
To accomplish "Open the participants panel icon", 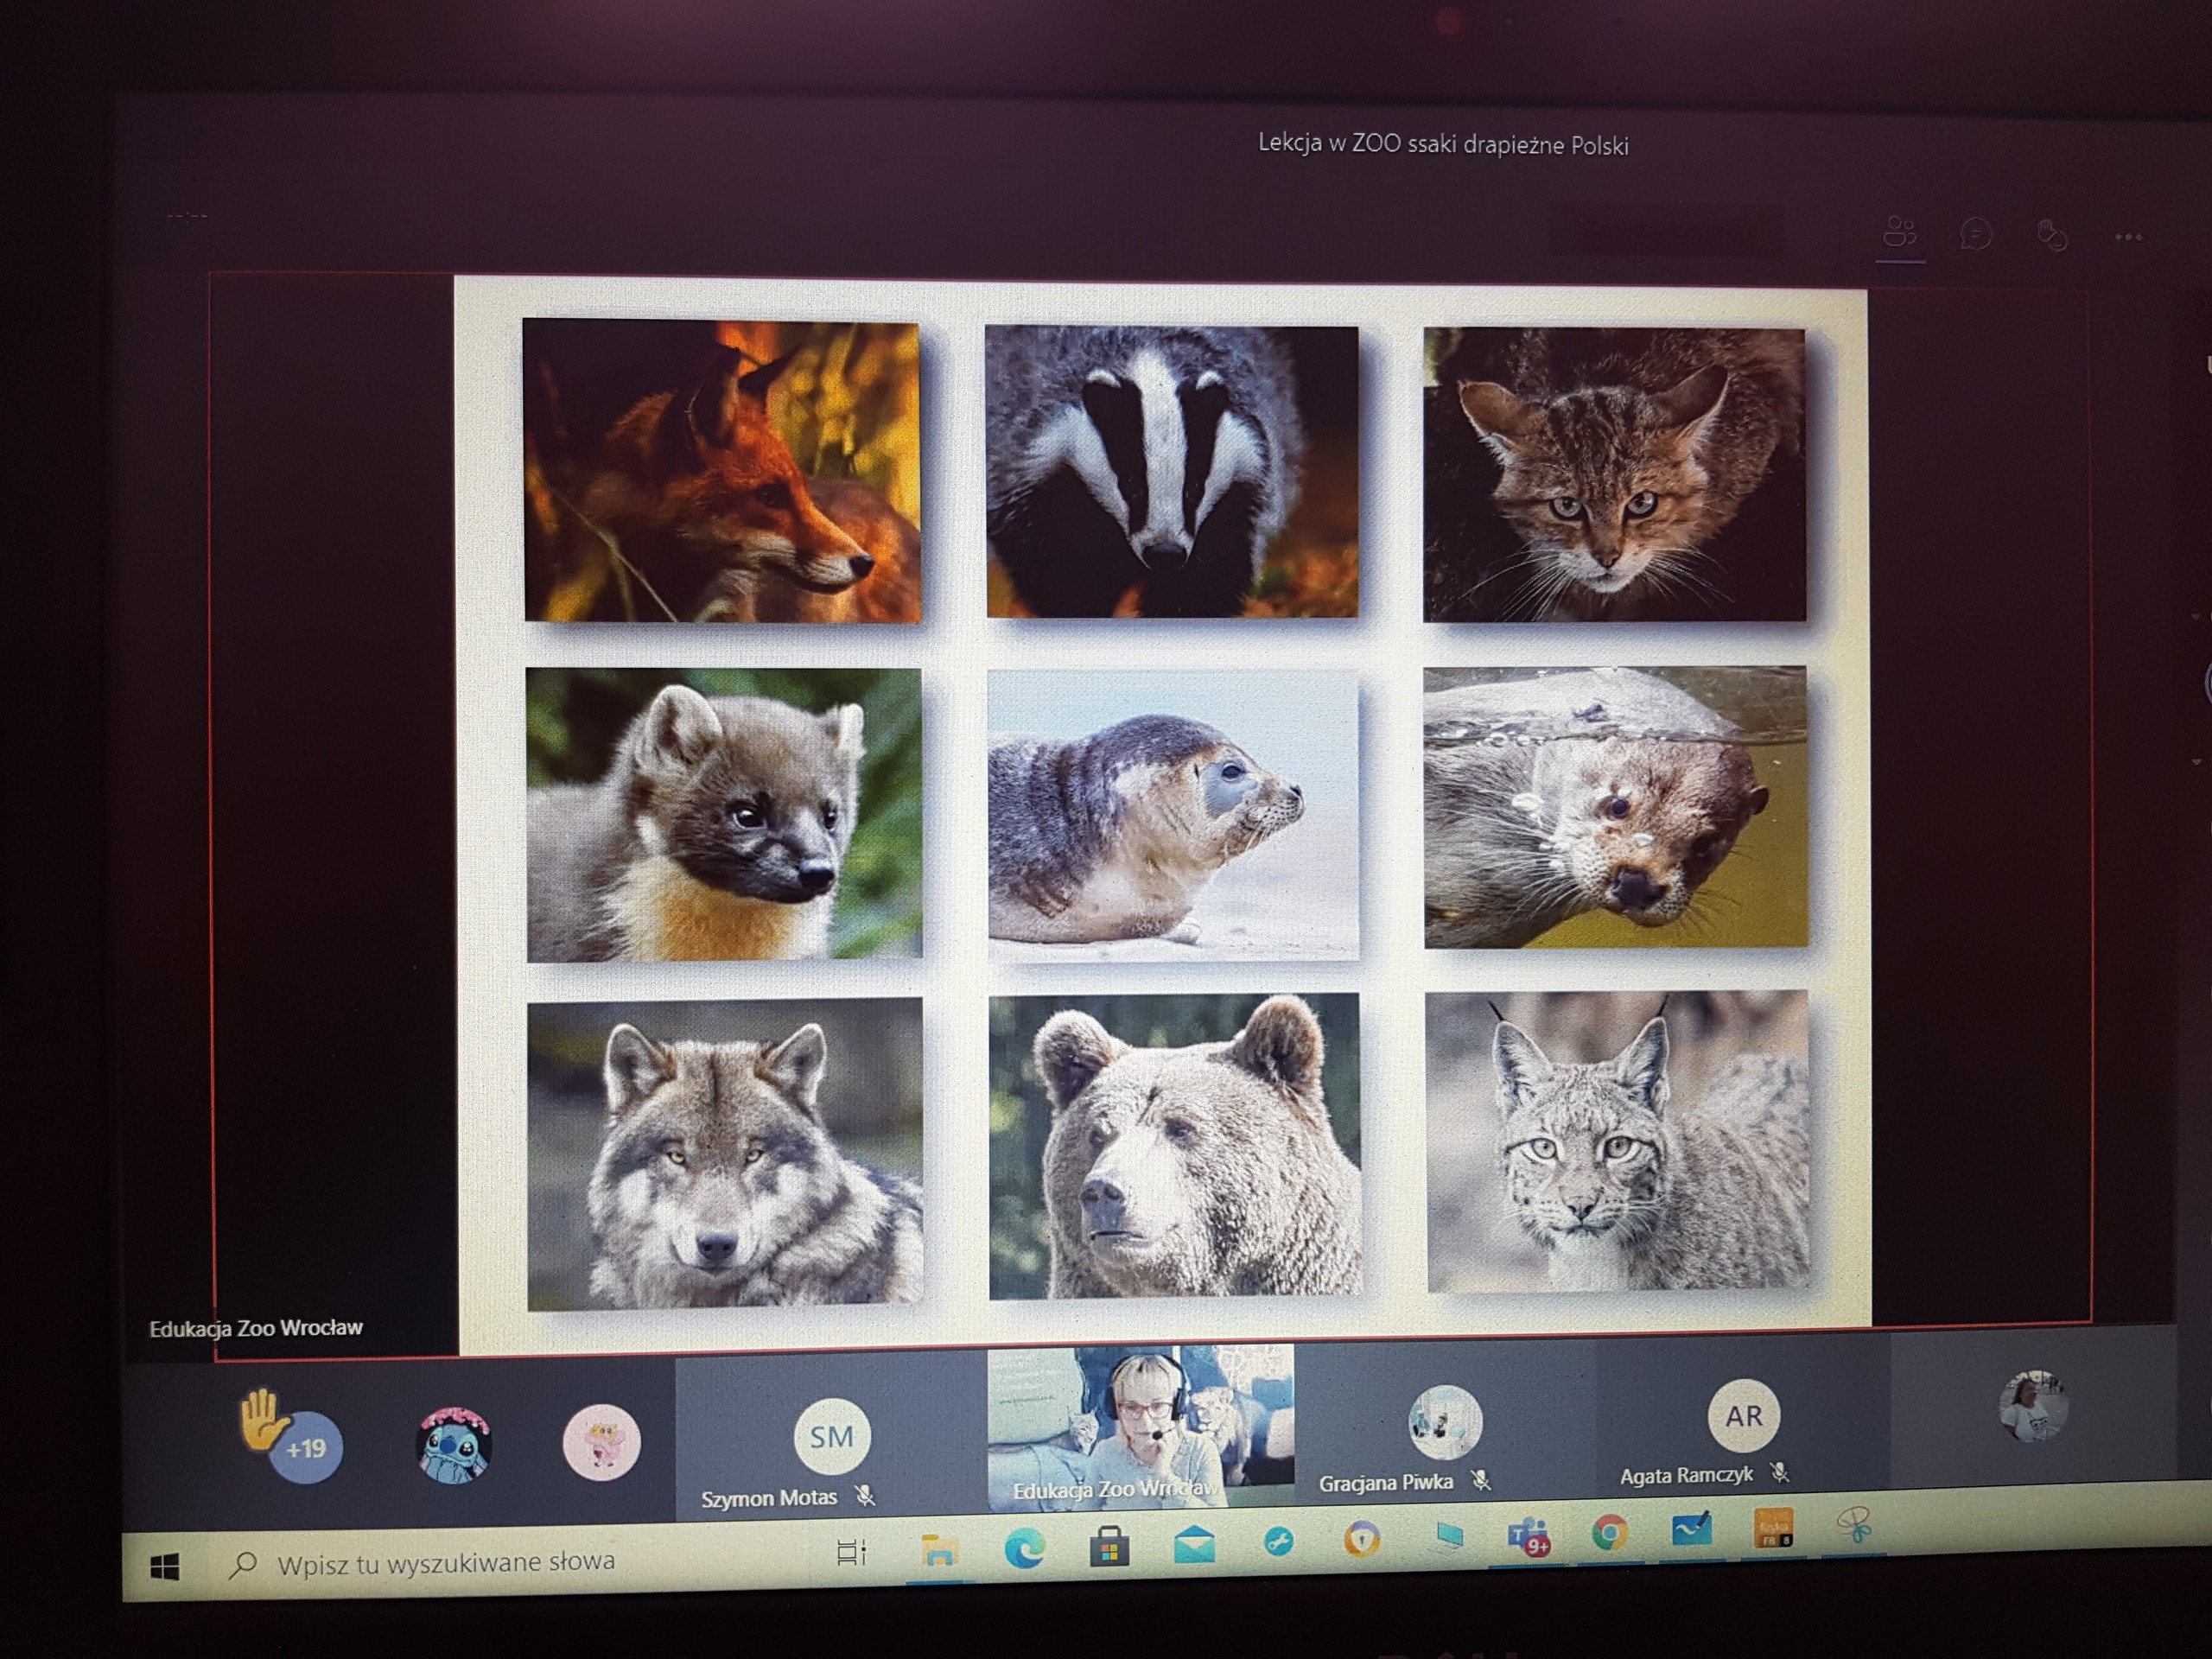I will 1899,232.
